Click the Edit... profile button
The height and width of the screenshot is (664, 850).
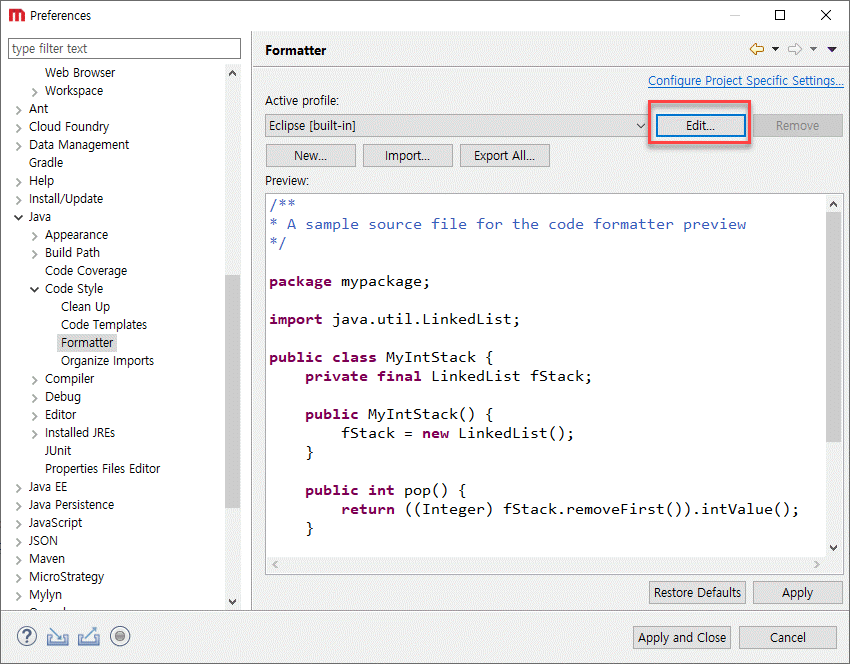point(700,126)
